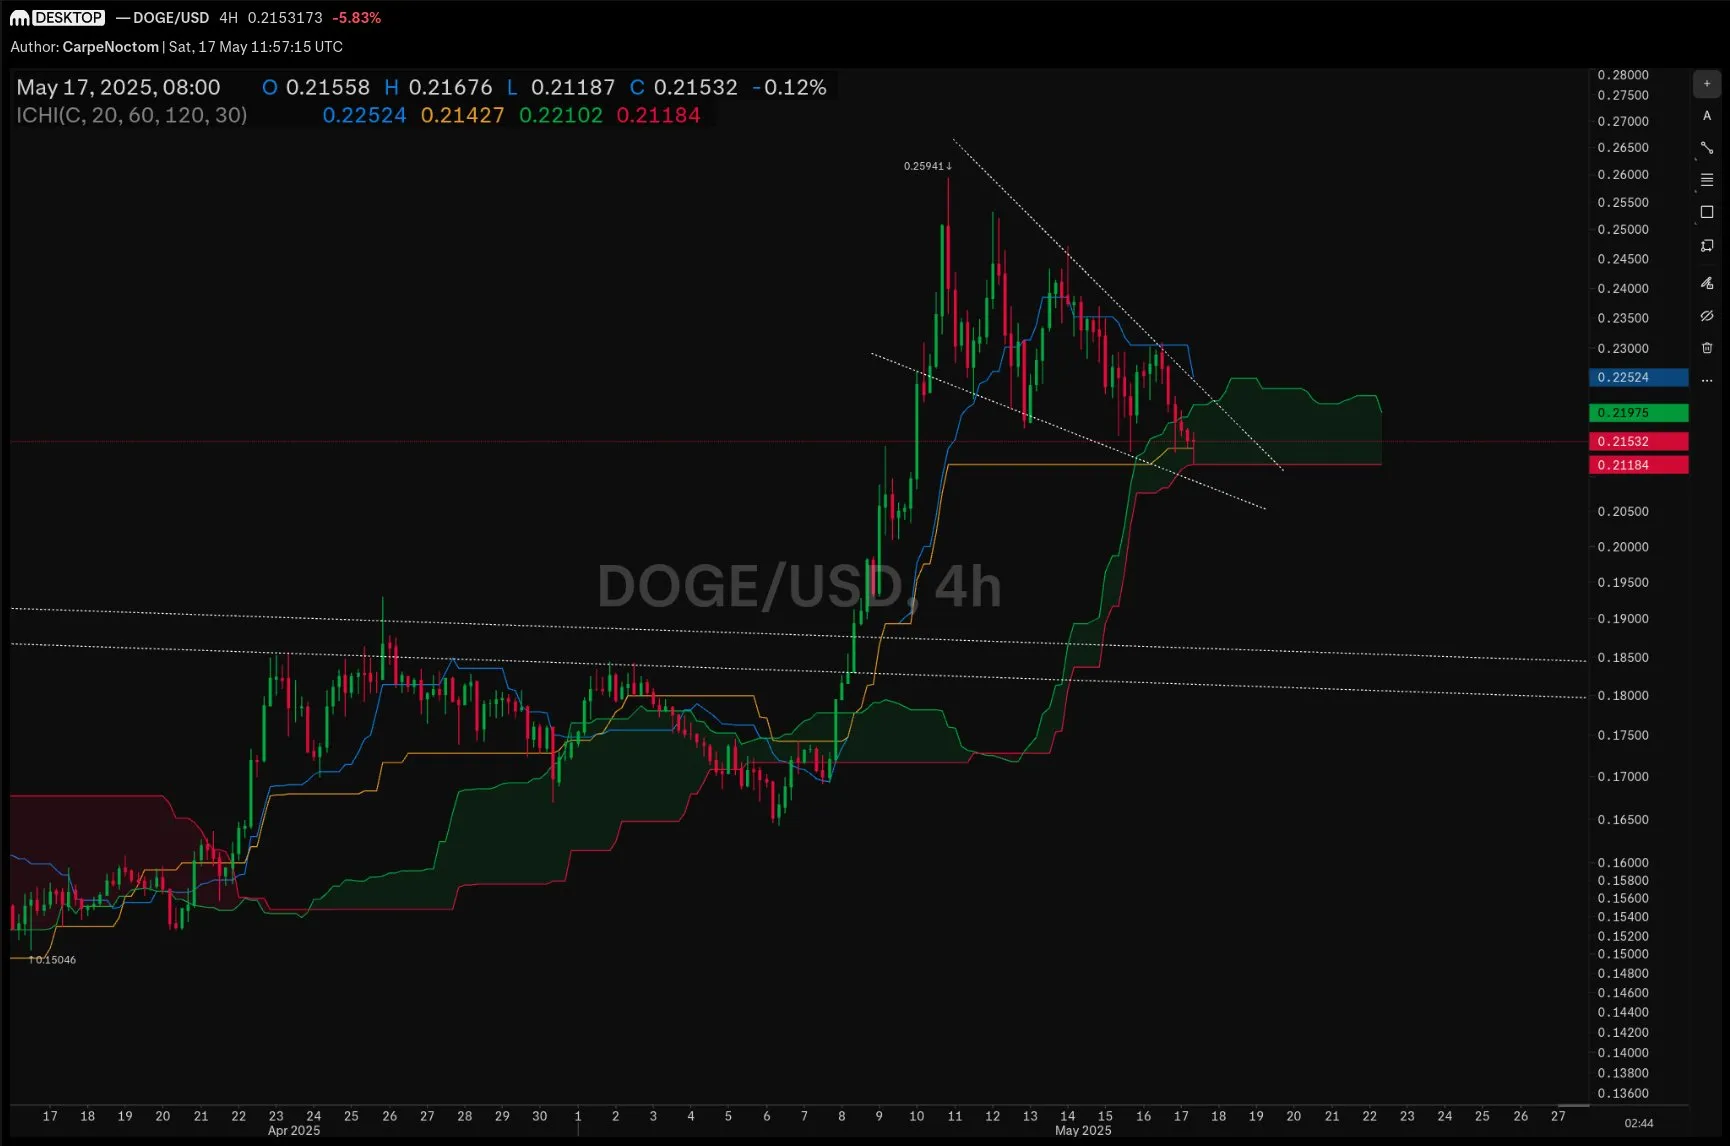Viewport: 1730px width, 1146px height.
Task: Click the 02:44 bar countdown timer
Action: point(1640,1122)
